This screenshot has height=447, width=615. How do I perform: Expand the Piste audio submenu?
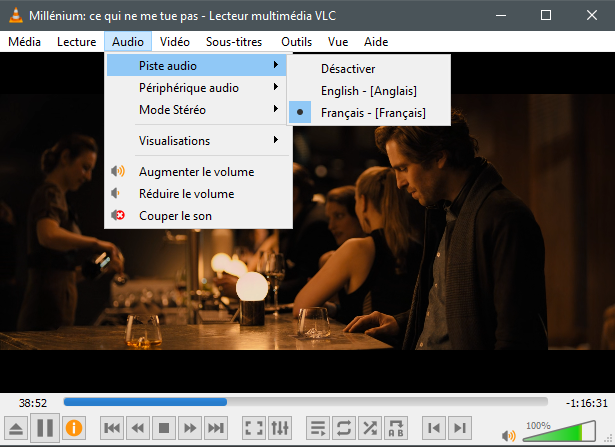pos(197,65)
